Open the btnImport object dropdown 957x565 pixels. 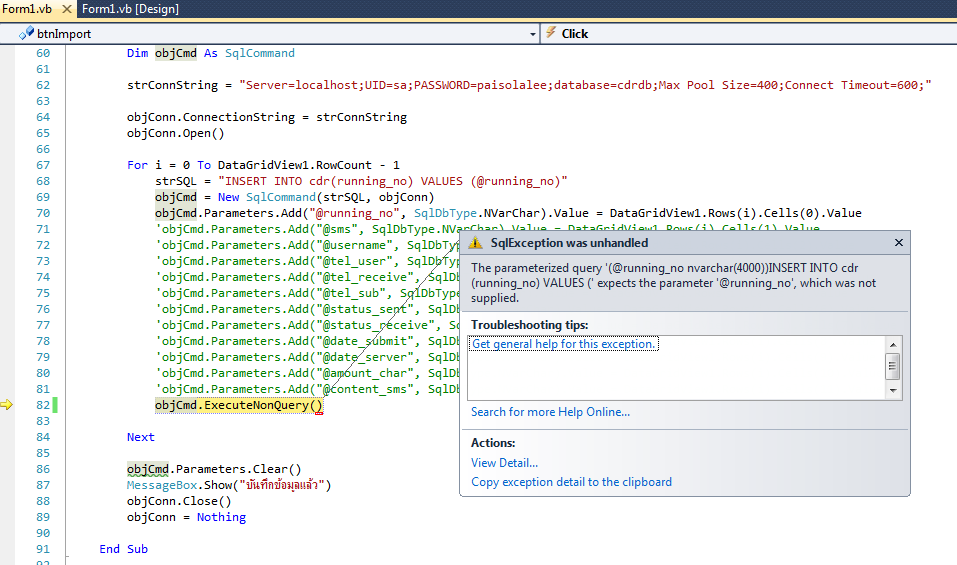click(x=532, y=33)
